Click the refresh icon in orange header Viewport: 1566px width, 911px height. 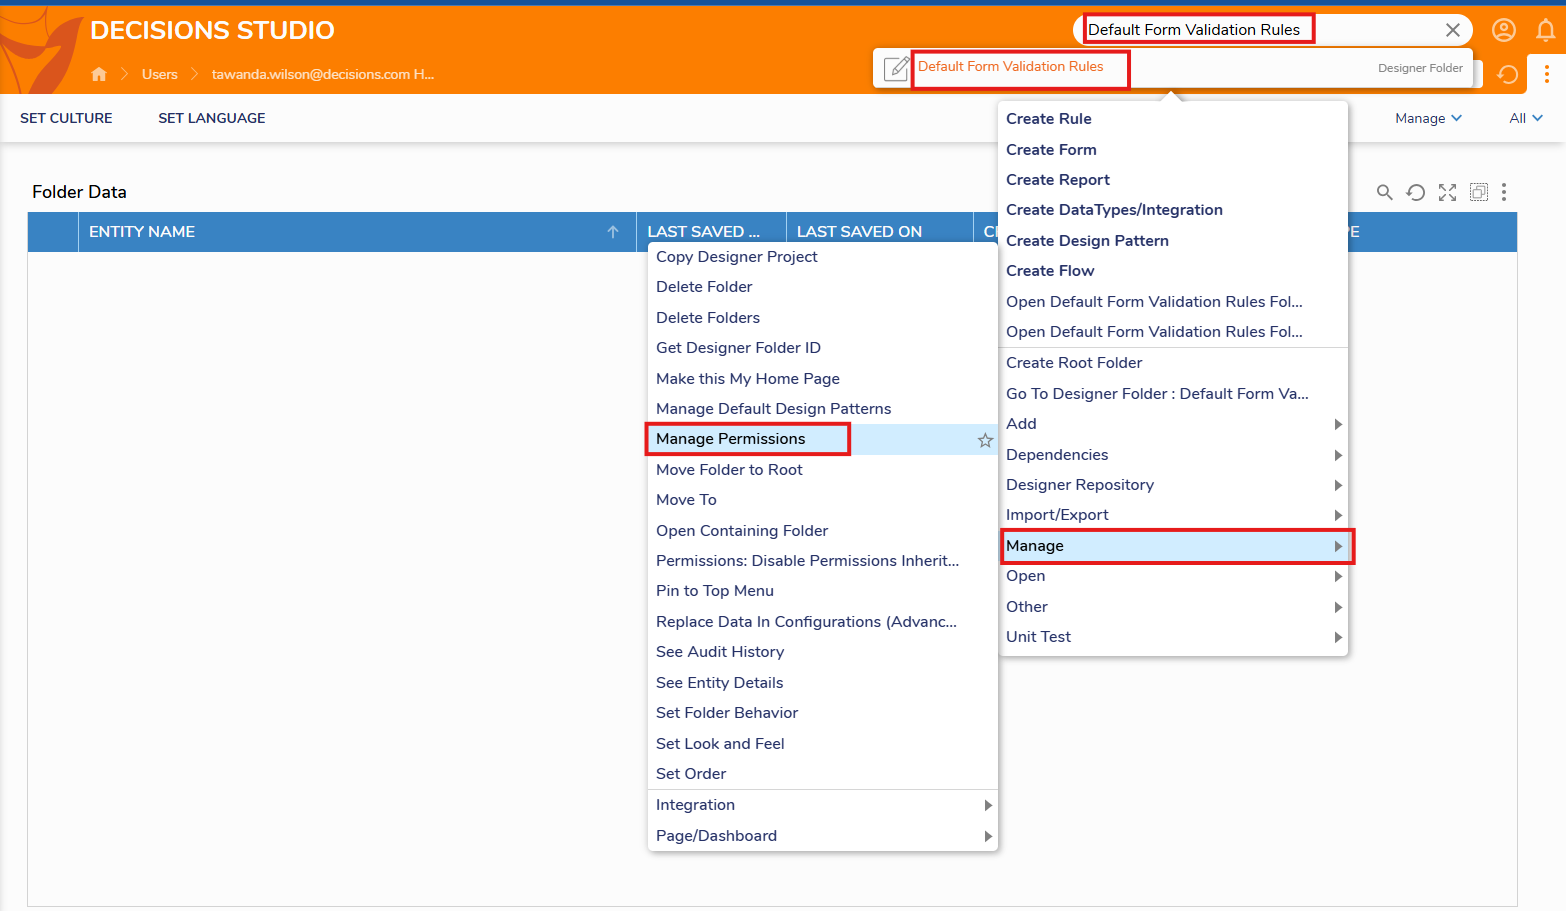coord(1507,74)
